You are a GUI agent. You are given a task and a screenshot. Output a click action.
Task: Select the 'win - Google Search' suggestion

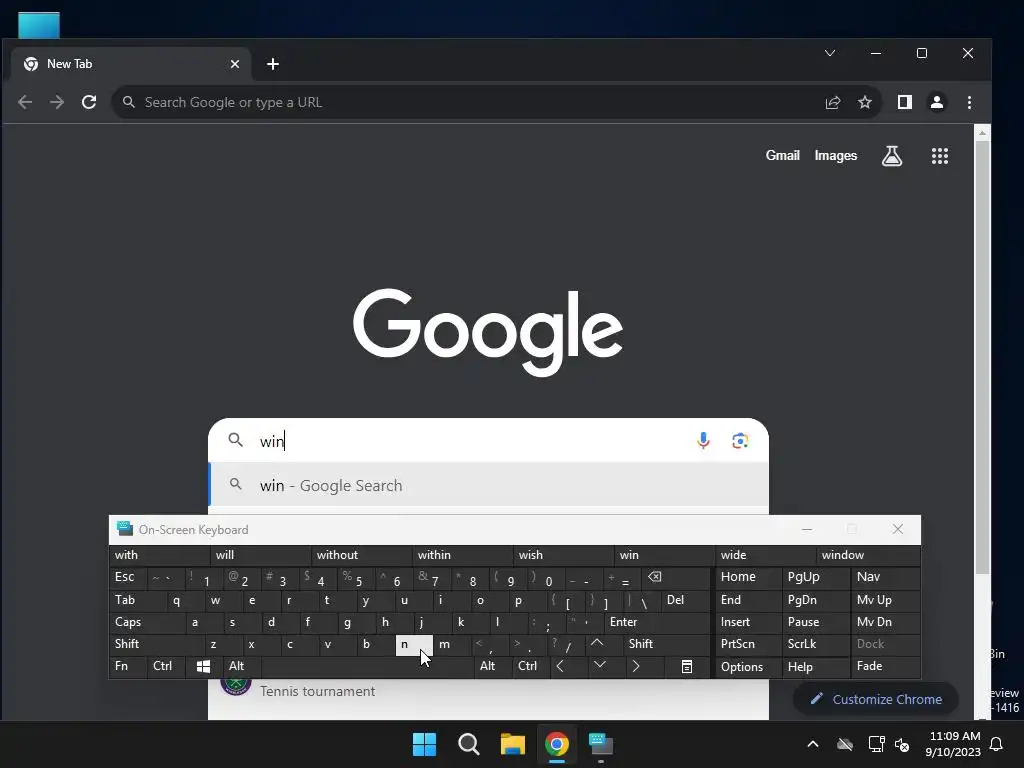pos(488,485)
